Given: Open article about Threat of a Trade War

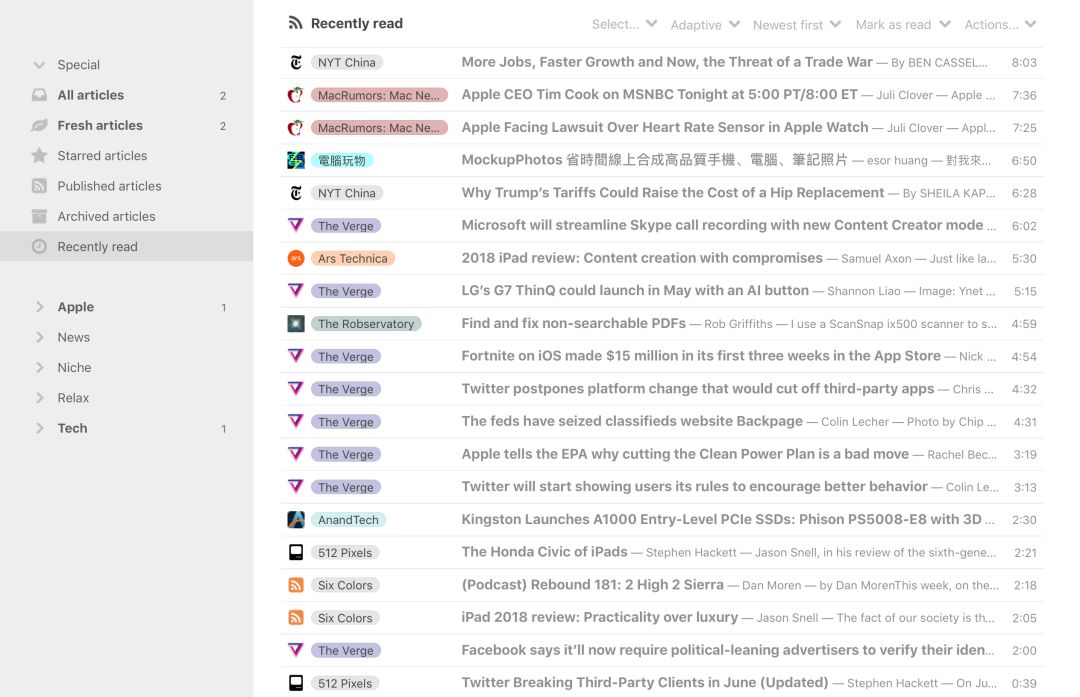Looking at the screenshot, I should pos(667,62).
